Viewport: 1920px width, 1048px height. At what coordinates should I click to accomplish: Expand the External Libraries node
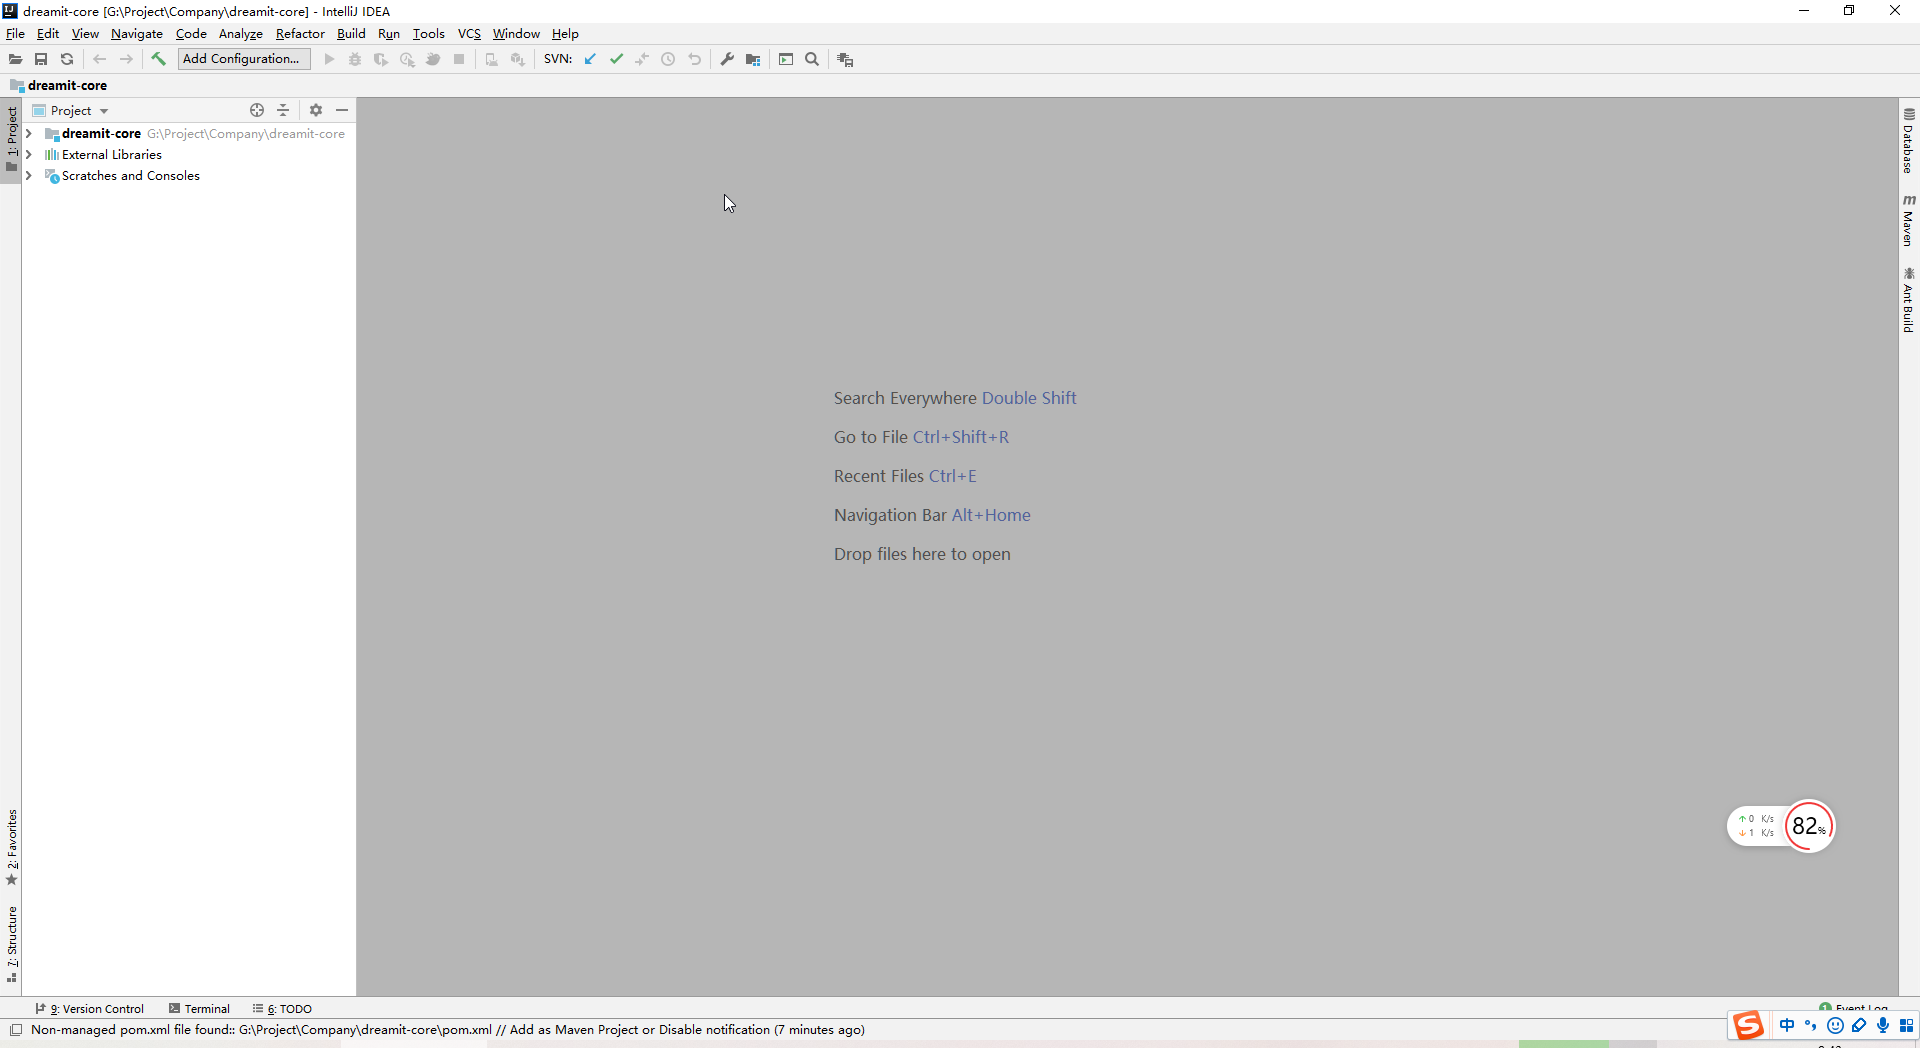29,154
